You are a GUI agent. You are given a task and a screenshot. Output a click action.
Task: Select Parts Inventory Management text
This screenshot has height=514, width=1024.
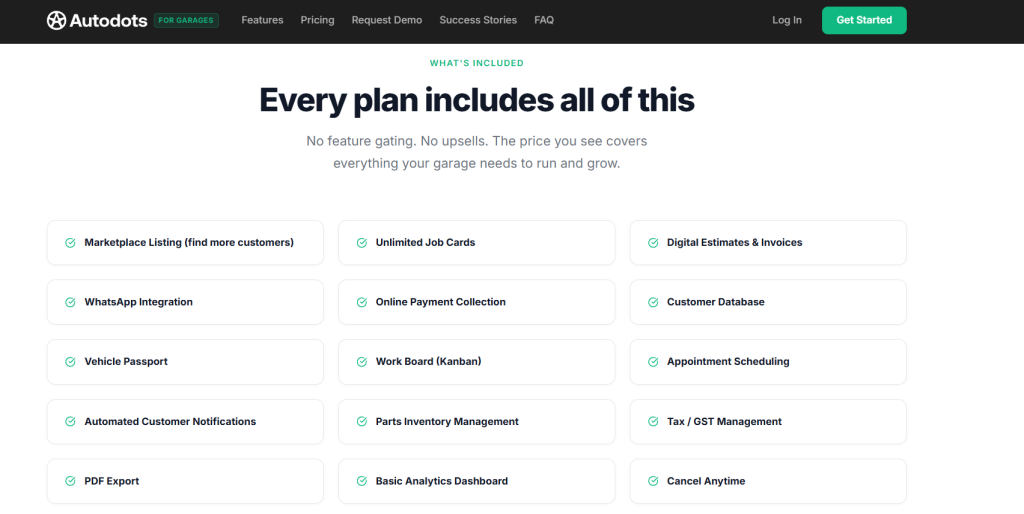tap(447, 421)
